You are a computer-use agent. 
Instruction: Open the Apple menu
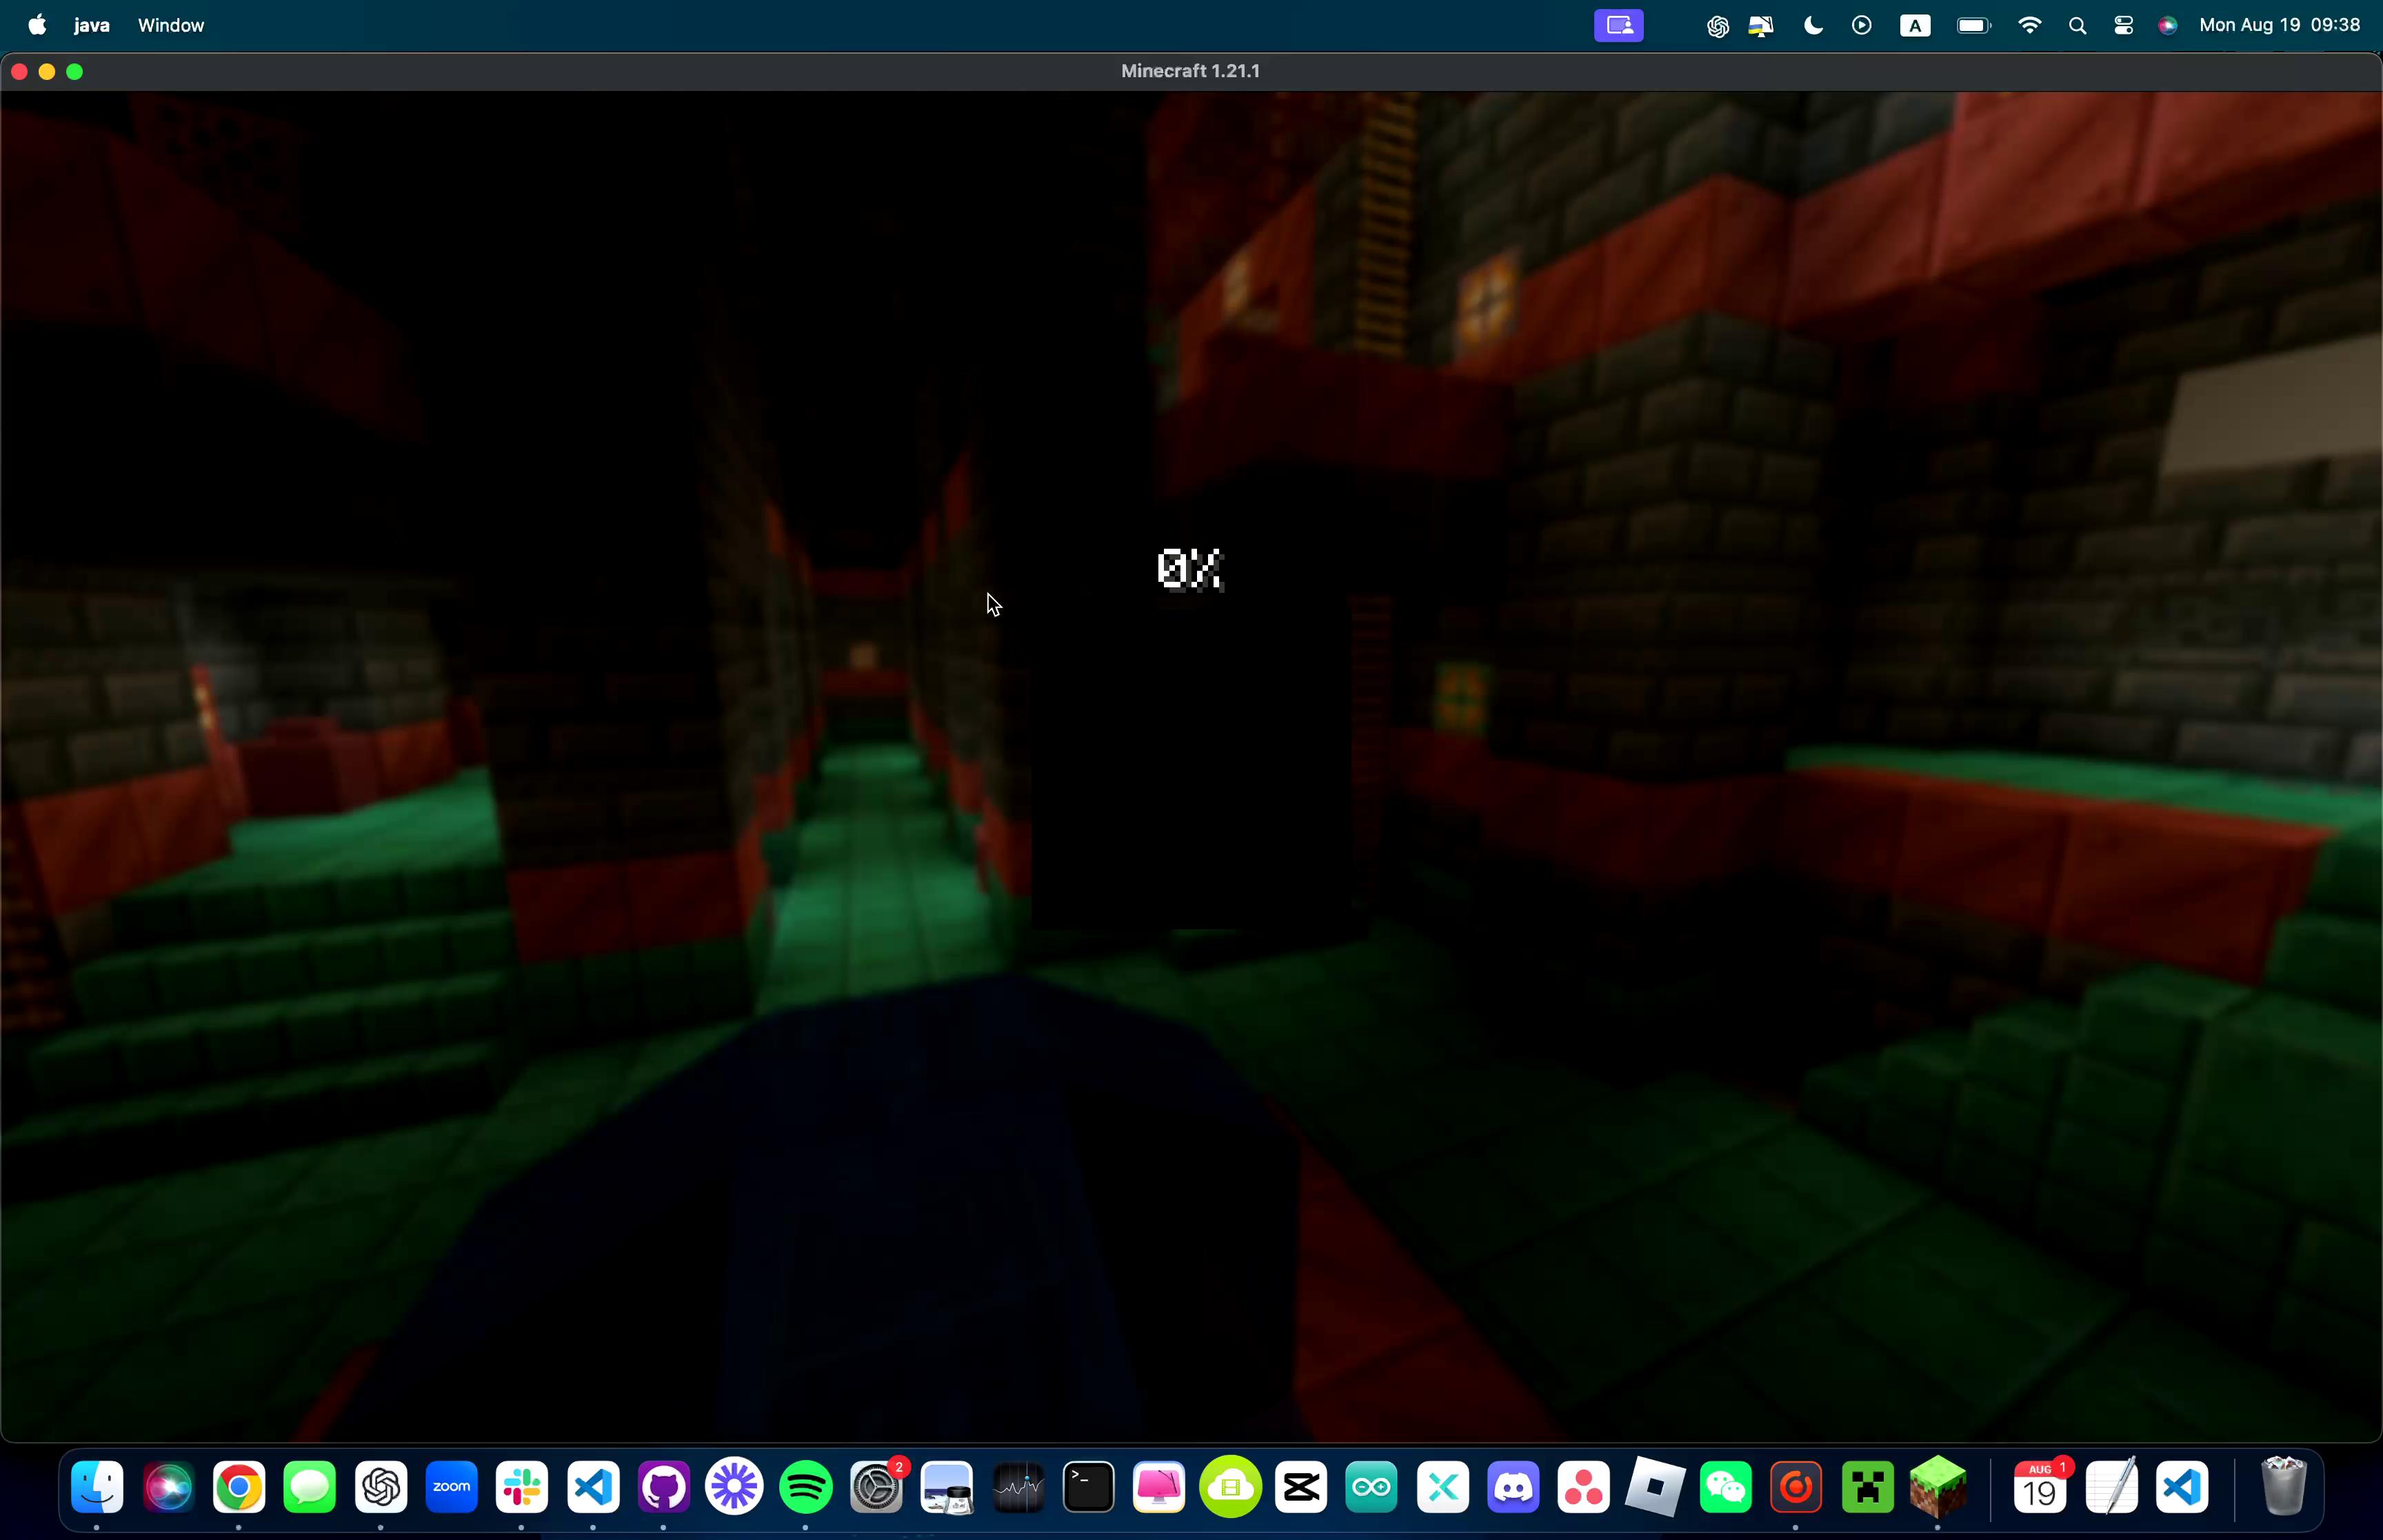click(x=36, y=24)
